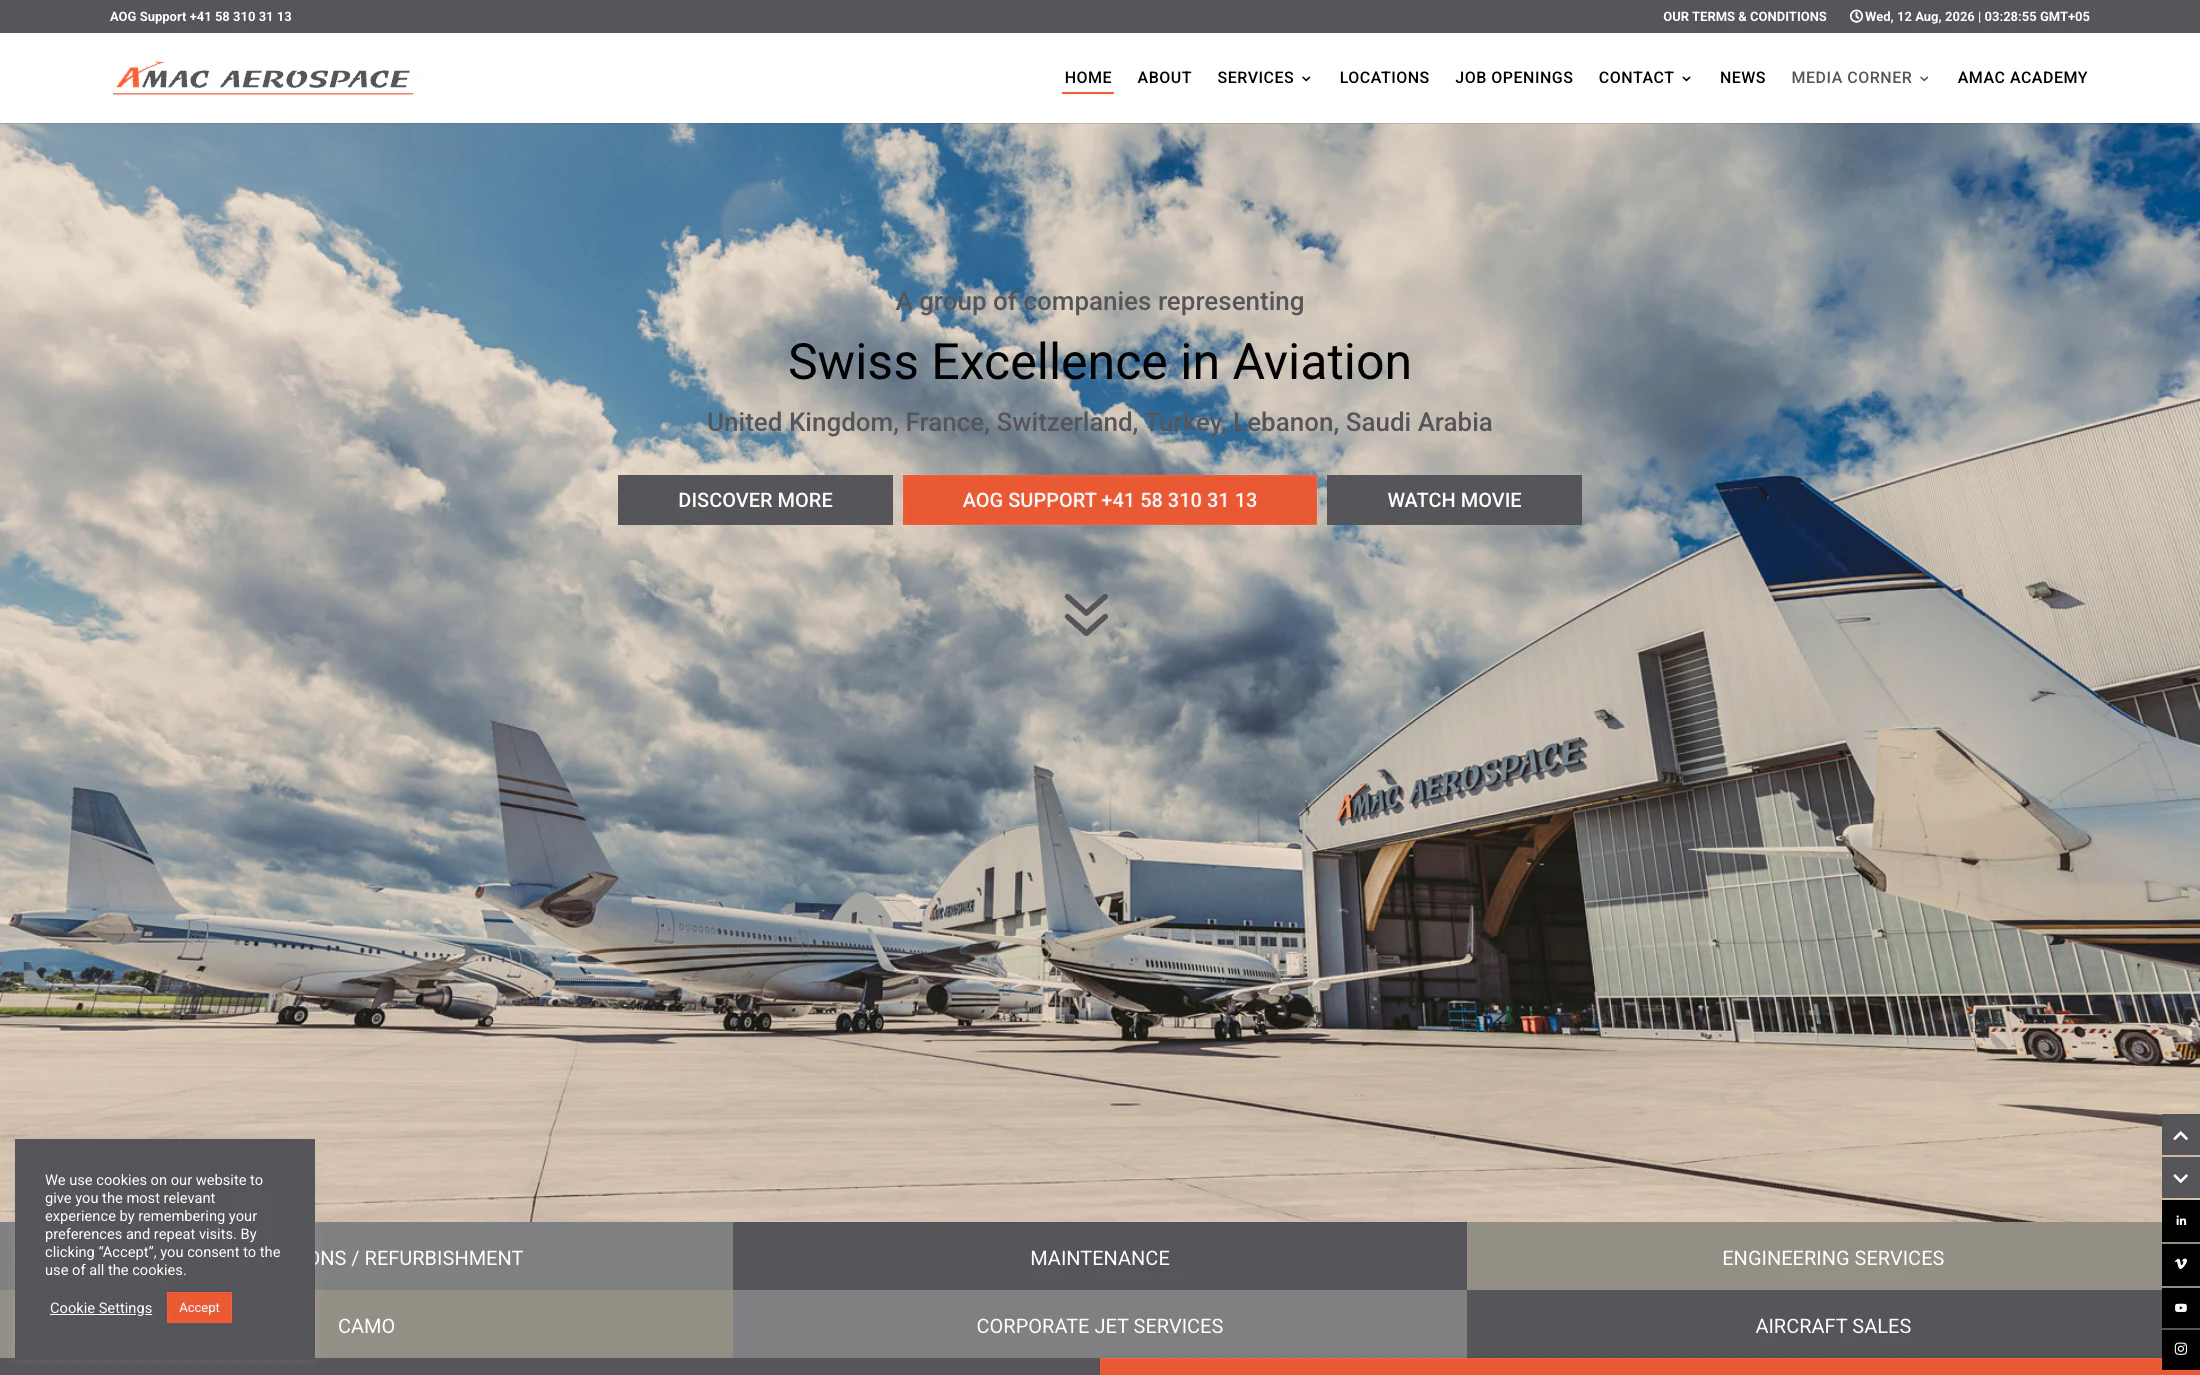
Task: Click the Watch Movie button
Action: [1454, 500]
